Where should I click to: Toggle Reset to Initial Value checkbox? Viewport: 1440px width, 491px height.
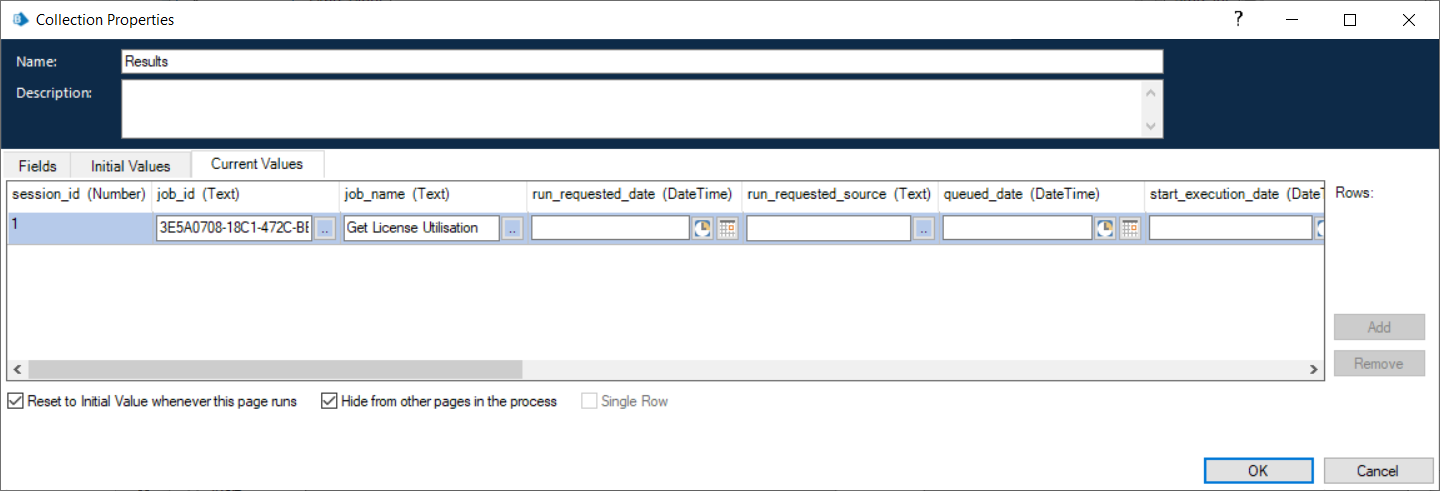coord(15,401)
